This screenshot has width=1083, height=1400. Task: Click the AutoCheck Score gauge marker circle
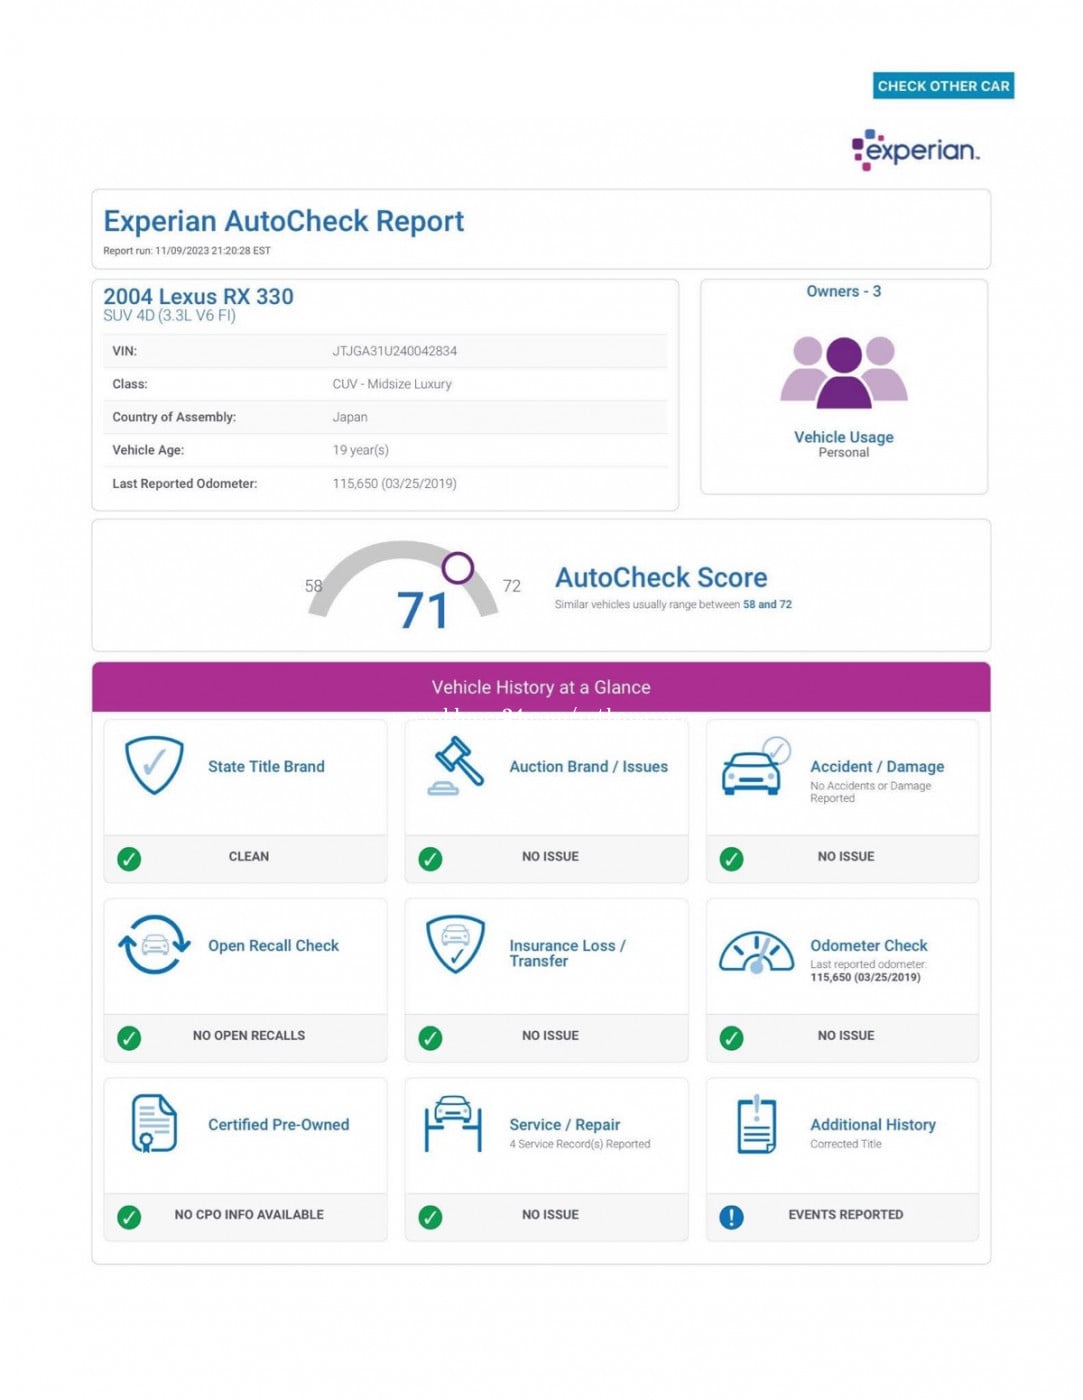coord(457,568)
